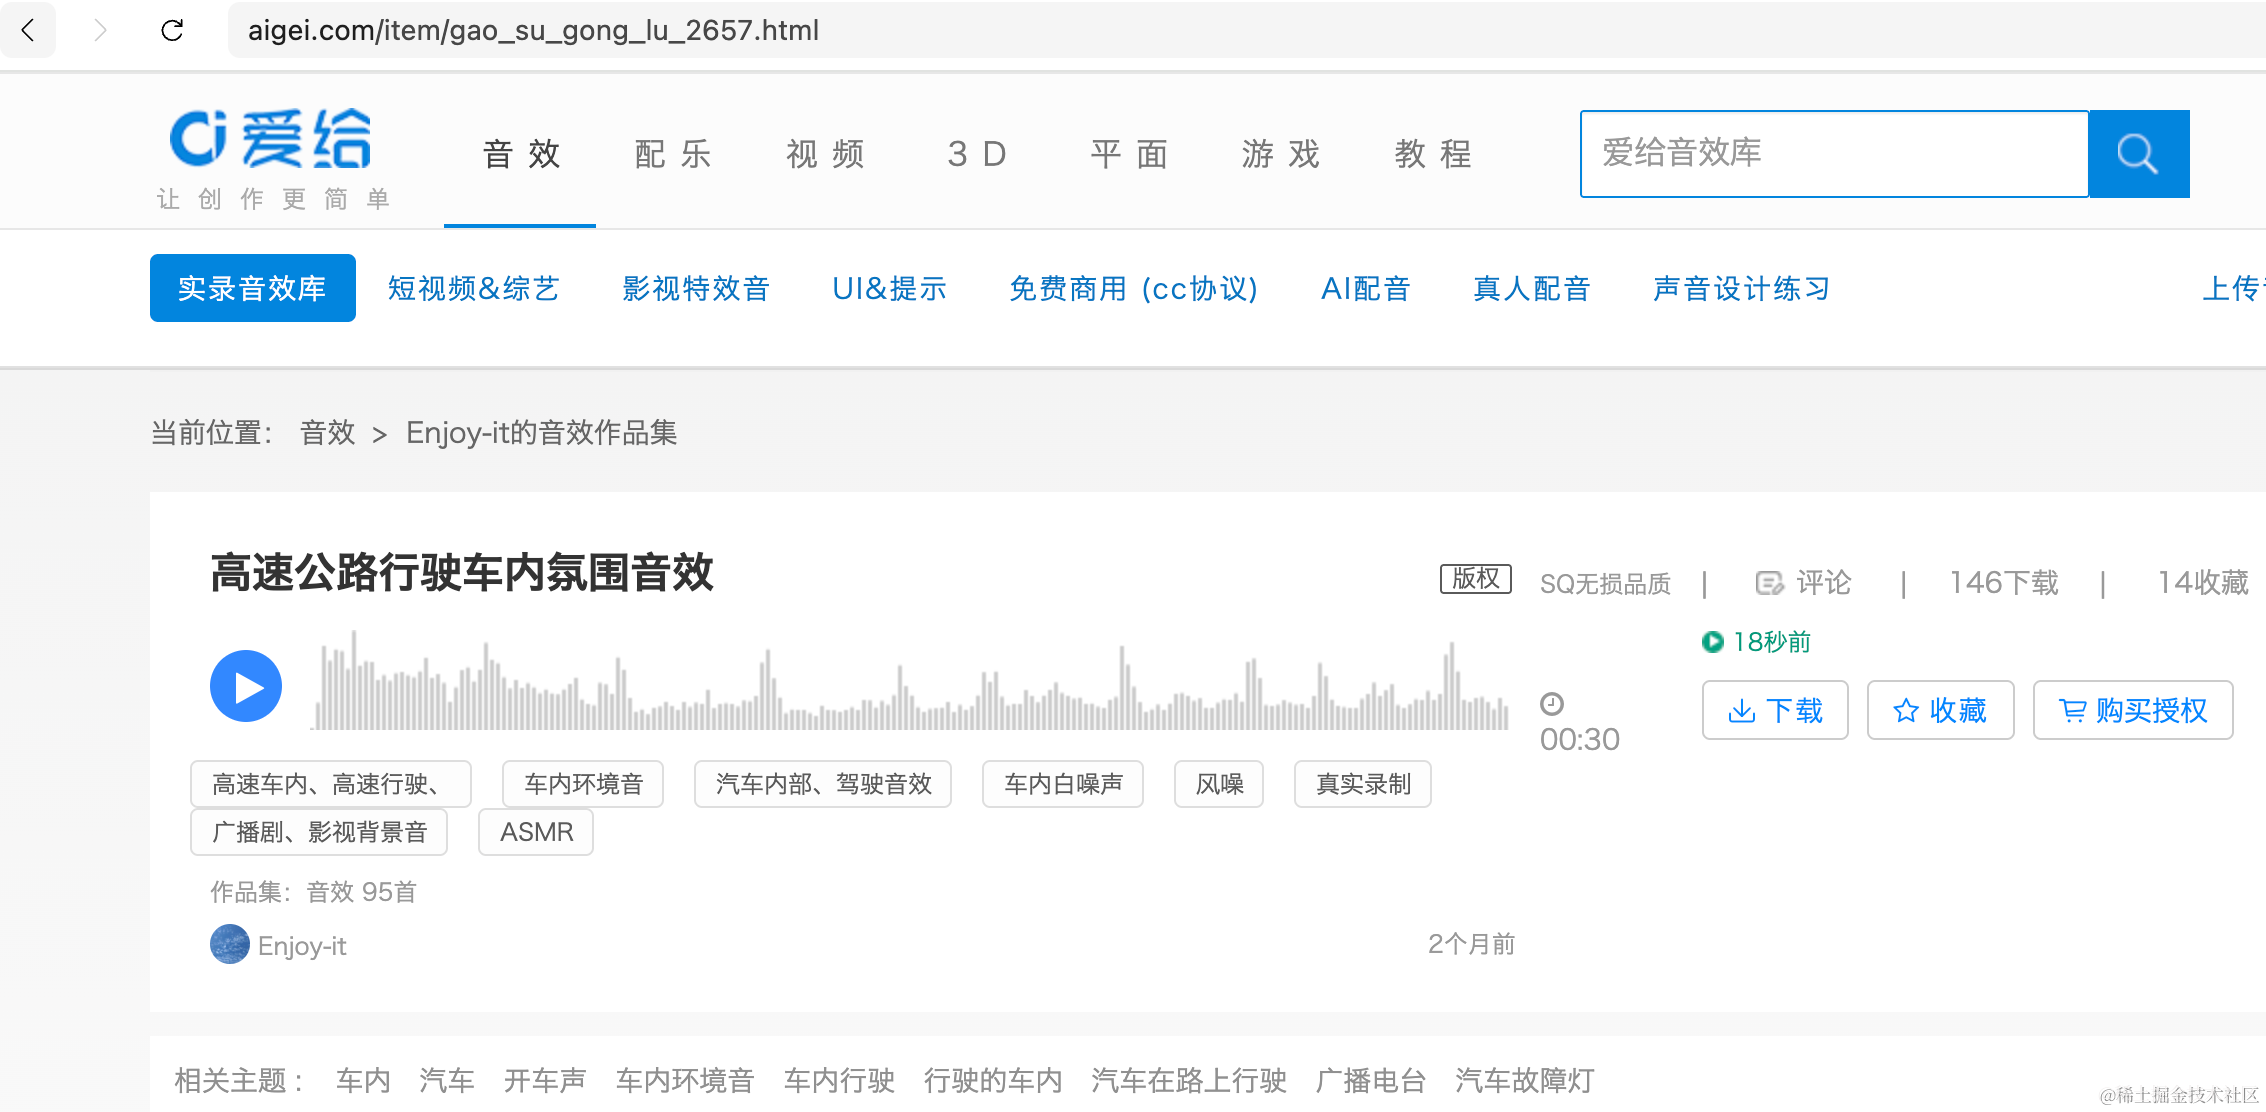Open 作品集: 音效 95首 link
Viewport: 2266px width, 1112px height.
[313, 892]
